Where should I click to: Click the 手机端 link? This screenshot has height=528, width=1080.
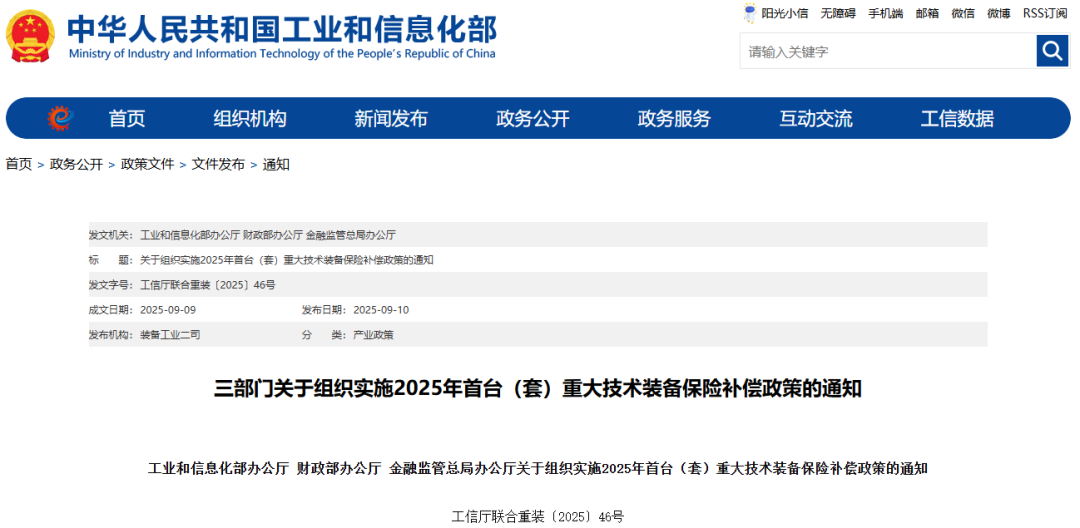(x=885, y=13)
